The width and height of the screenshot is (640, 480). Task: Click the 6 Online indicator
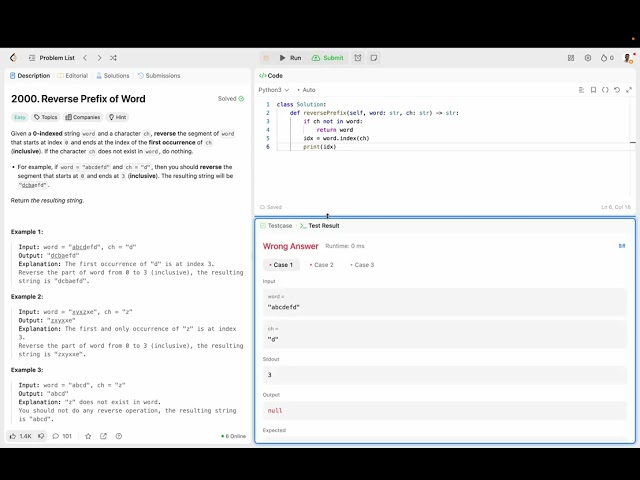(x=233, y=436)
